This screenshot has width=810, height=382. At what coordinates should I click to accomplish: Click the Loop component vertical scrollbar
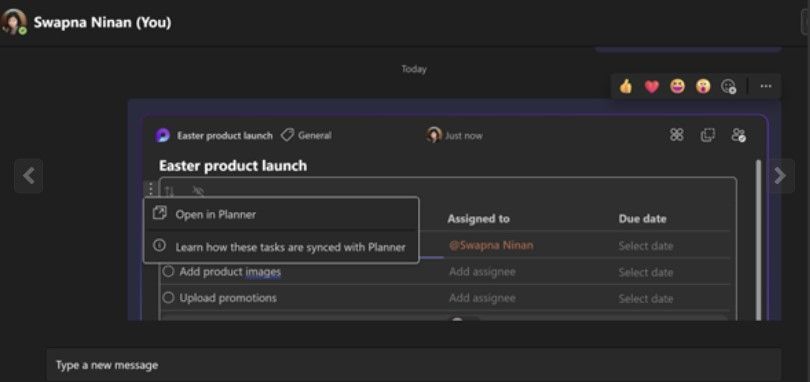click(x=758, y=240)
